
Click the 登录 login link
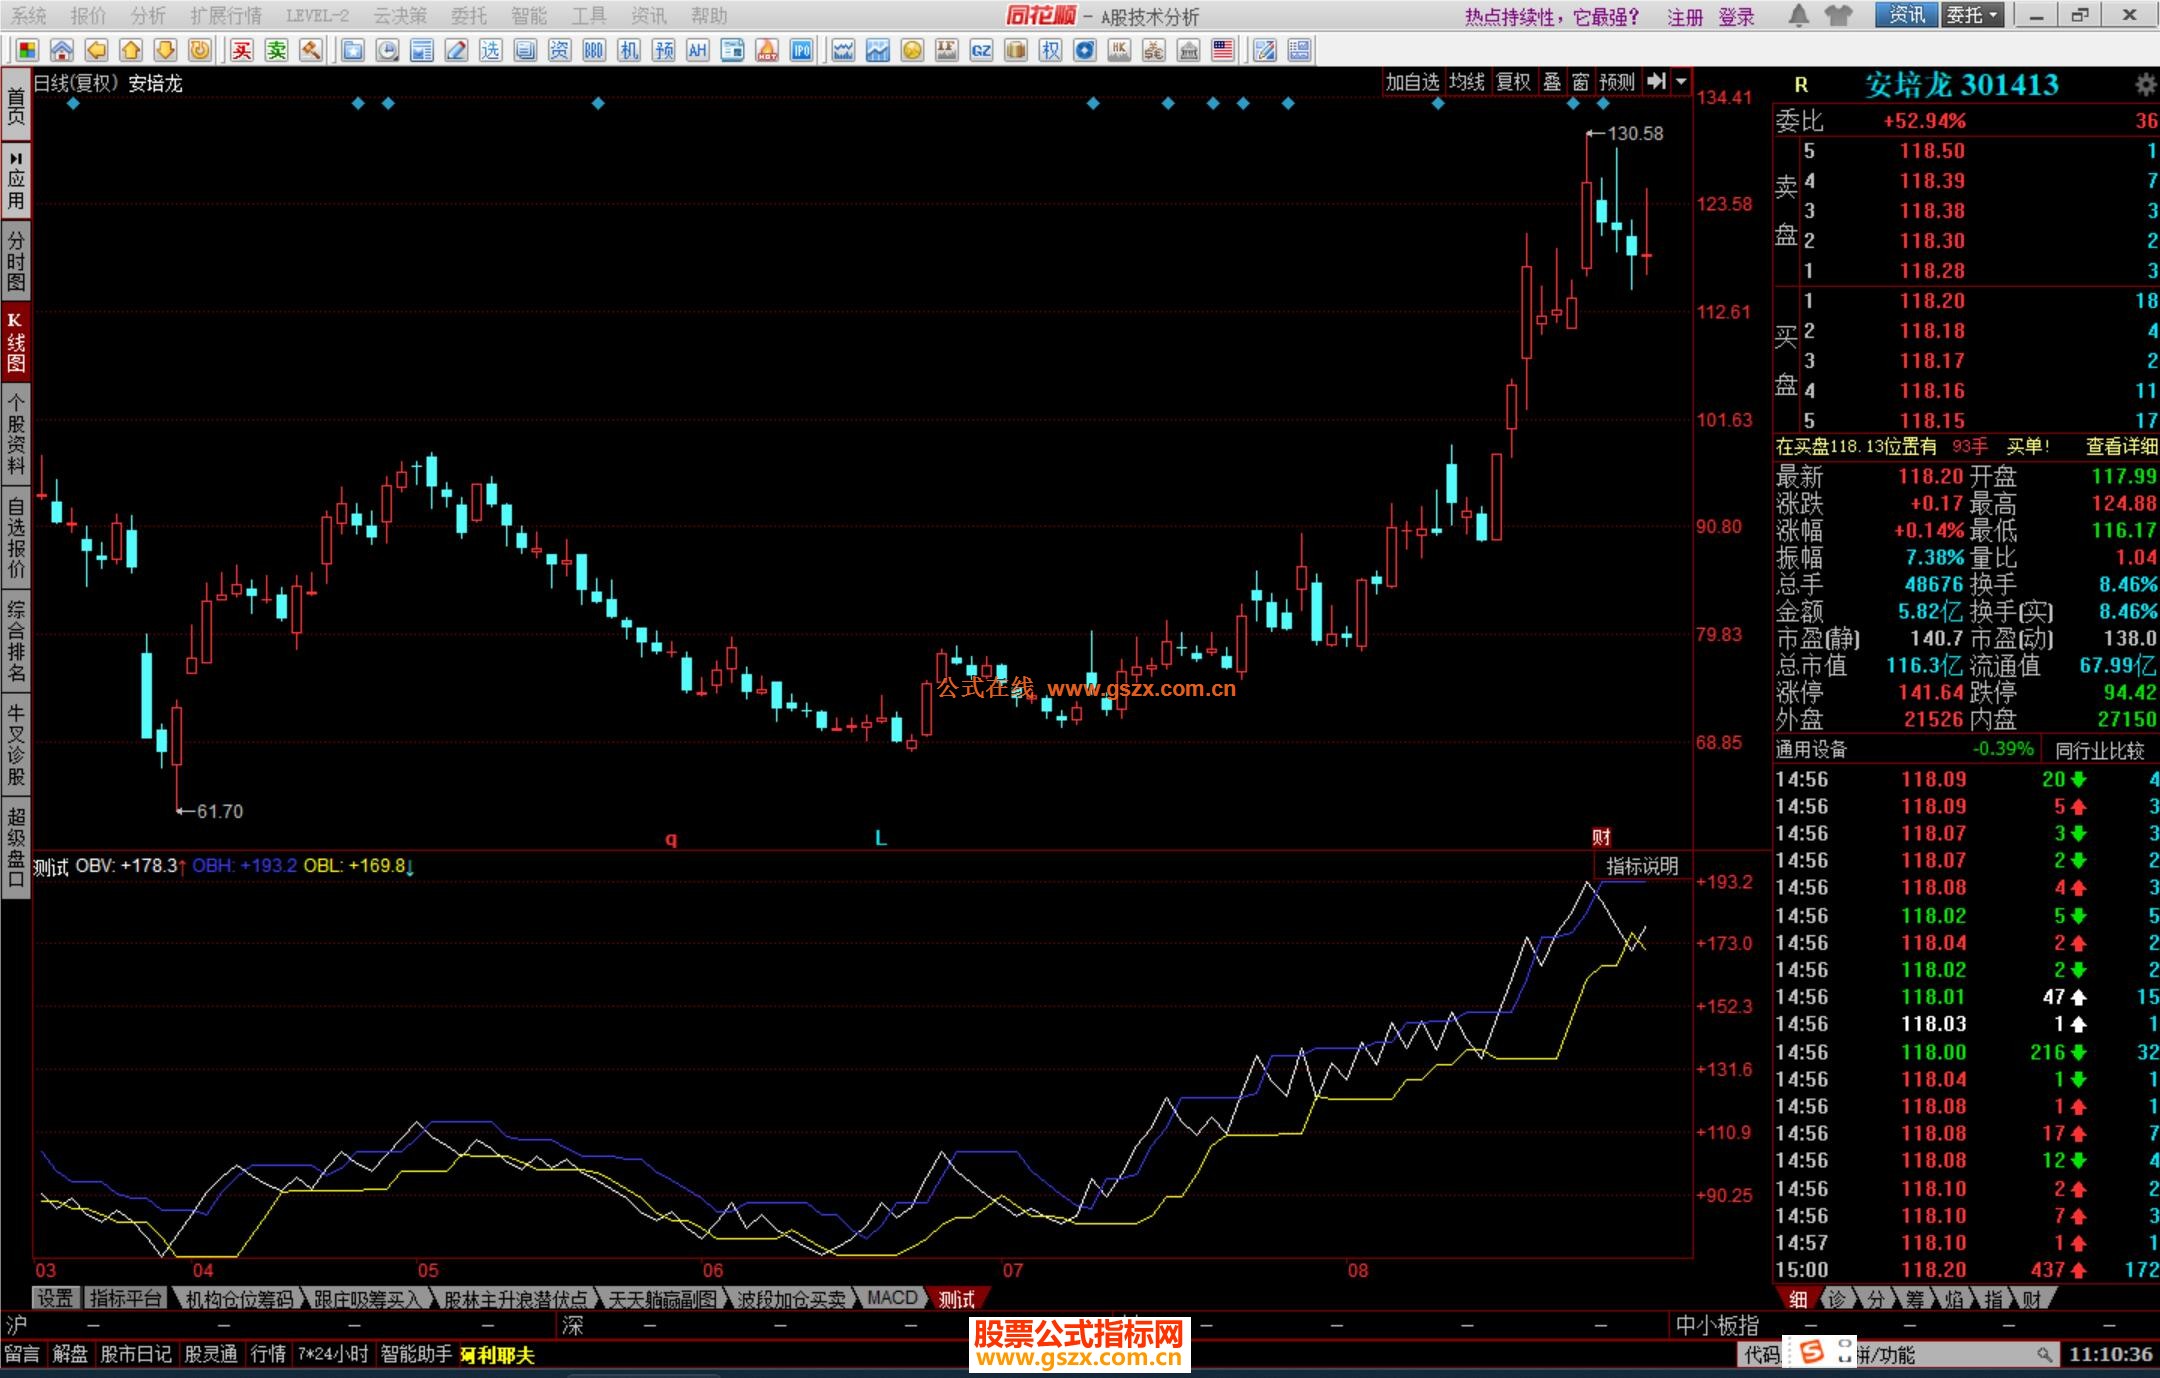1736,17
